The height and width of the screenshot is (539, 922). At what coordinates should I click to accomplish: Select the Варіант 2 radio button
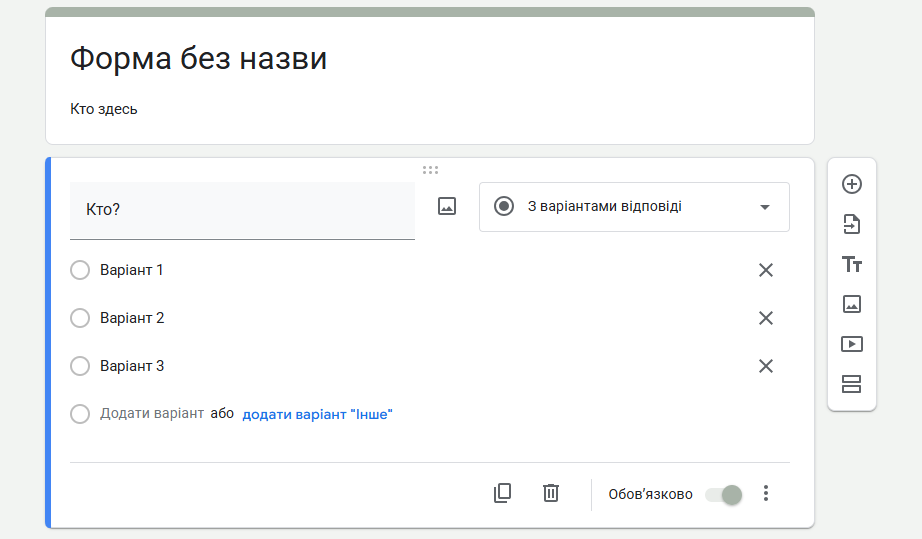pyautogui.click(x=80, y=318)
